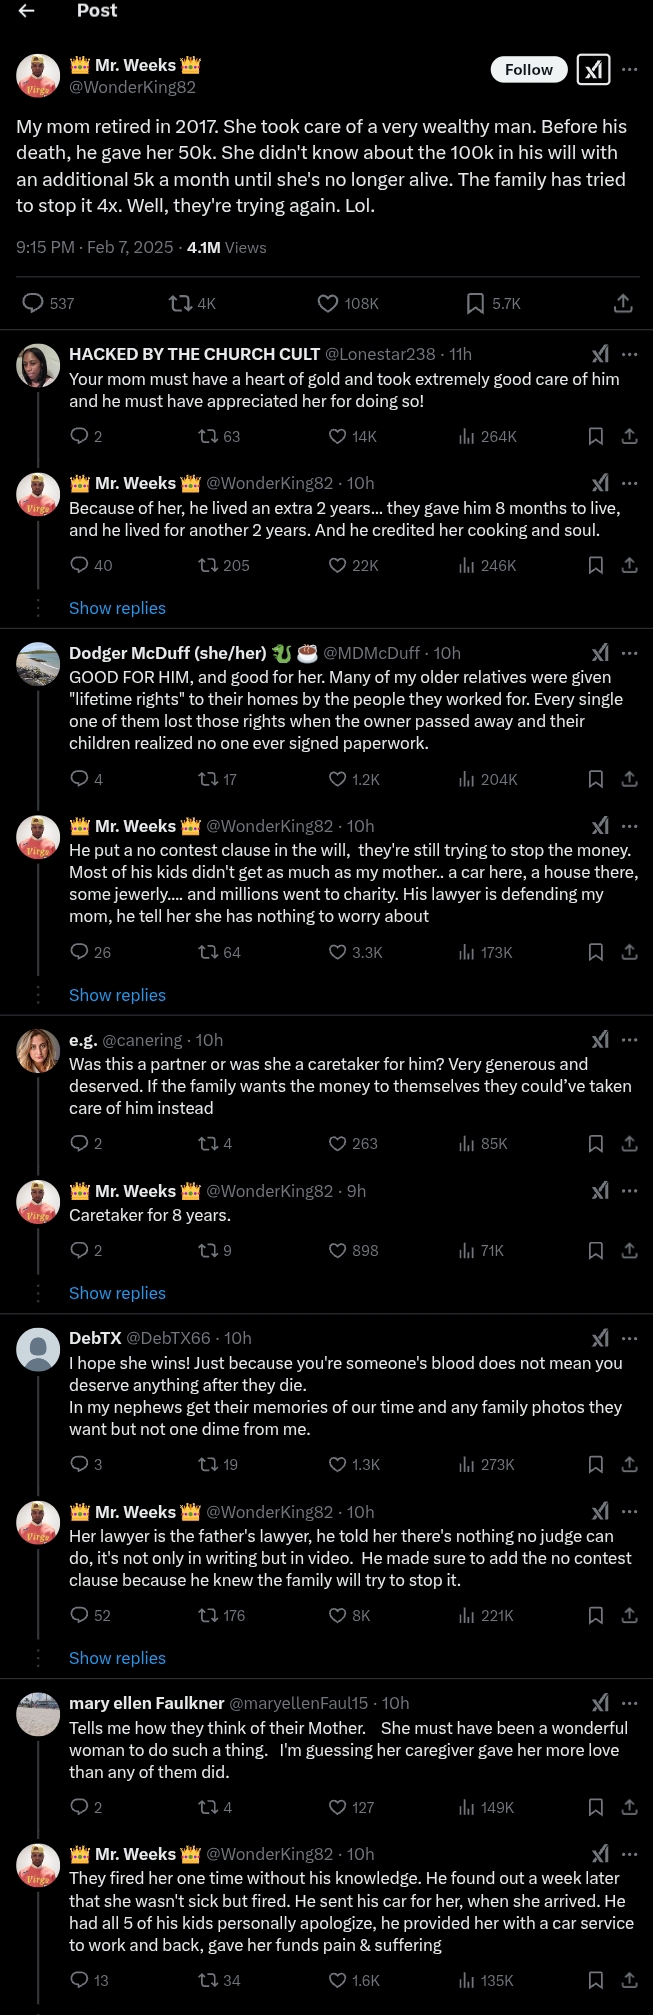Bookmark DebTX's reply

coord(595,1464)
